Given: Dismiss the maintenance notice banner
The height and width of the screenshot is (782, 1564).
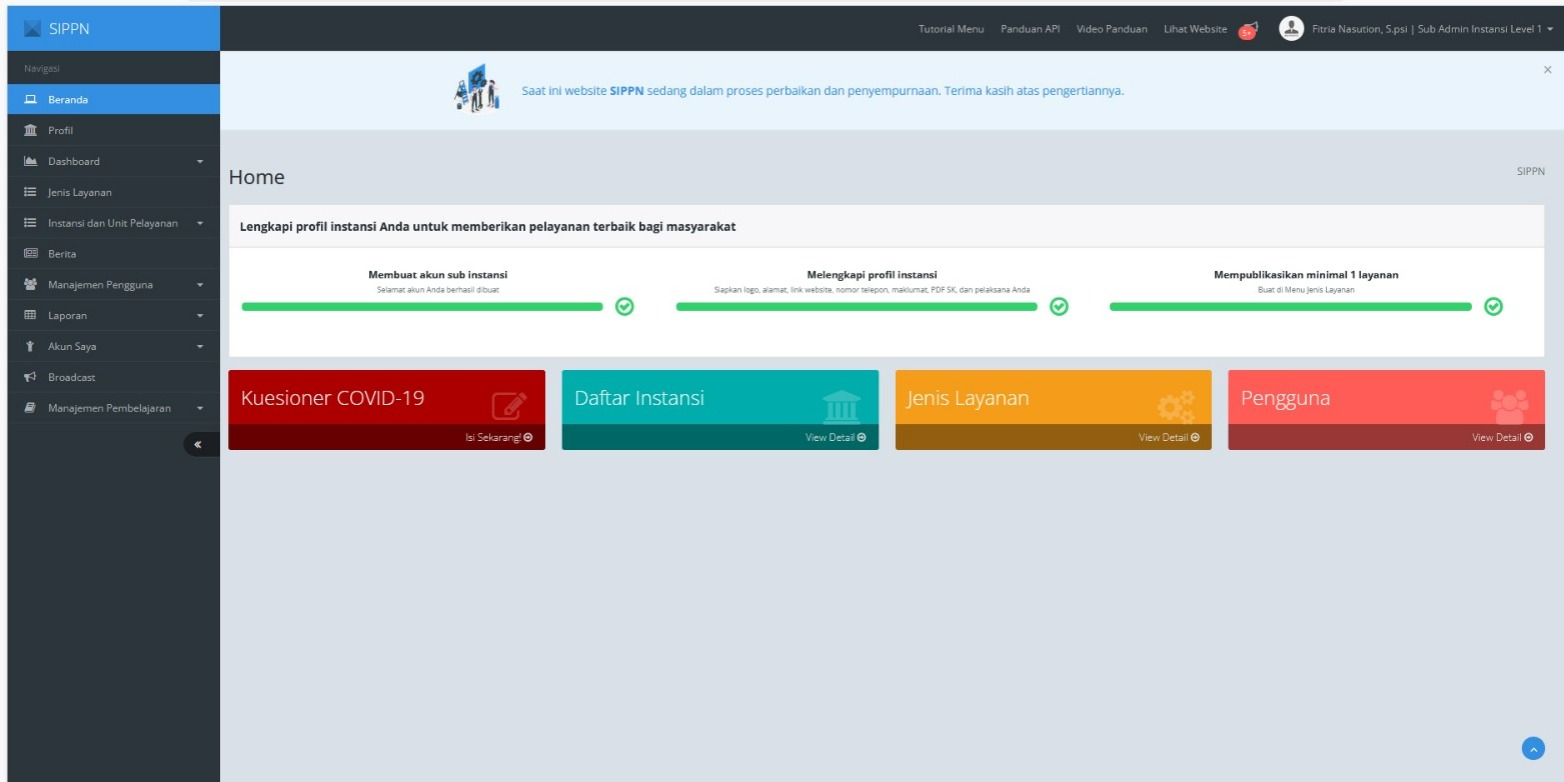Looking at the screenshot, I should 1548,69.
